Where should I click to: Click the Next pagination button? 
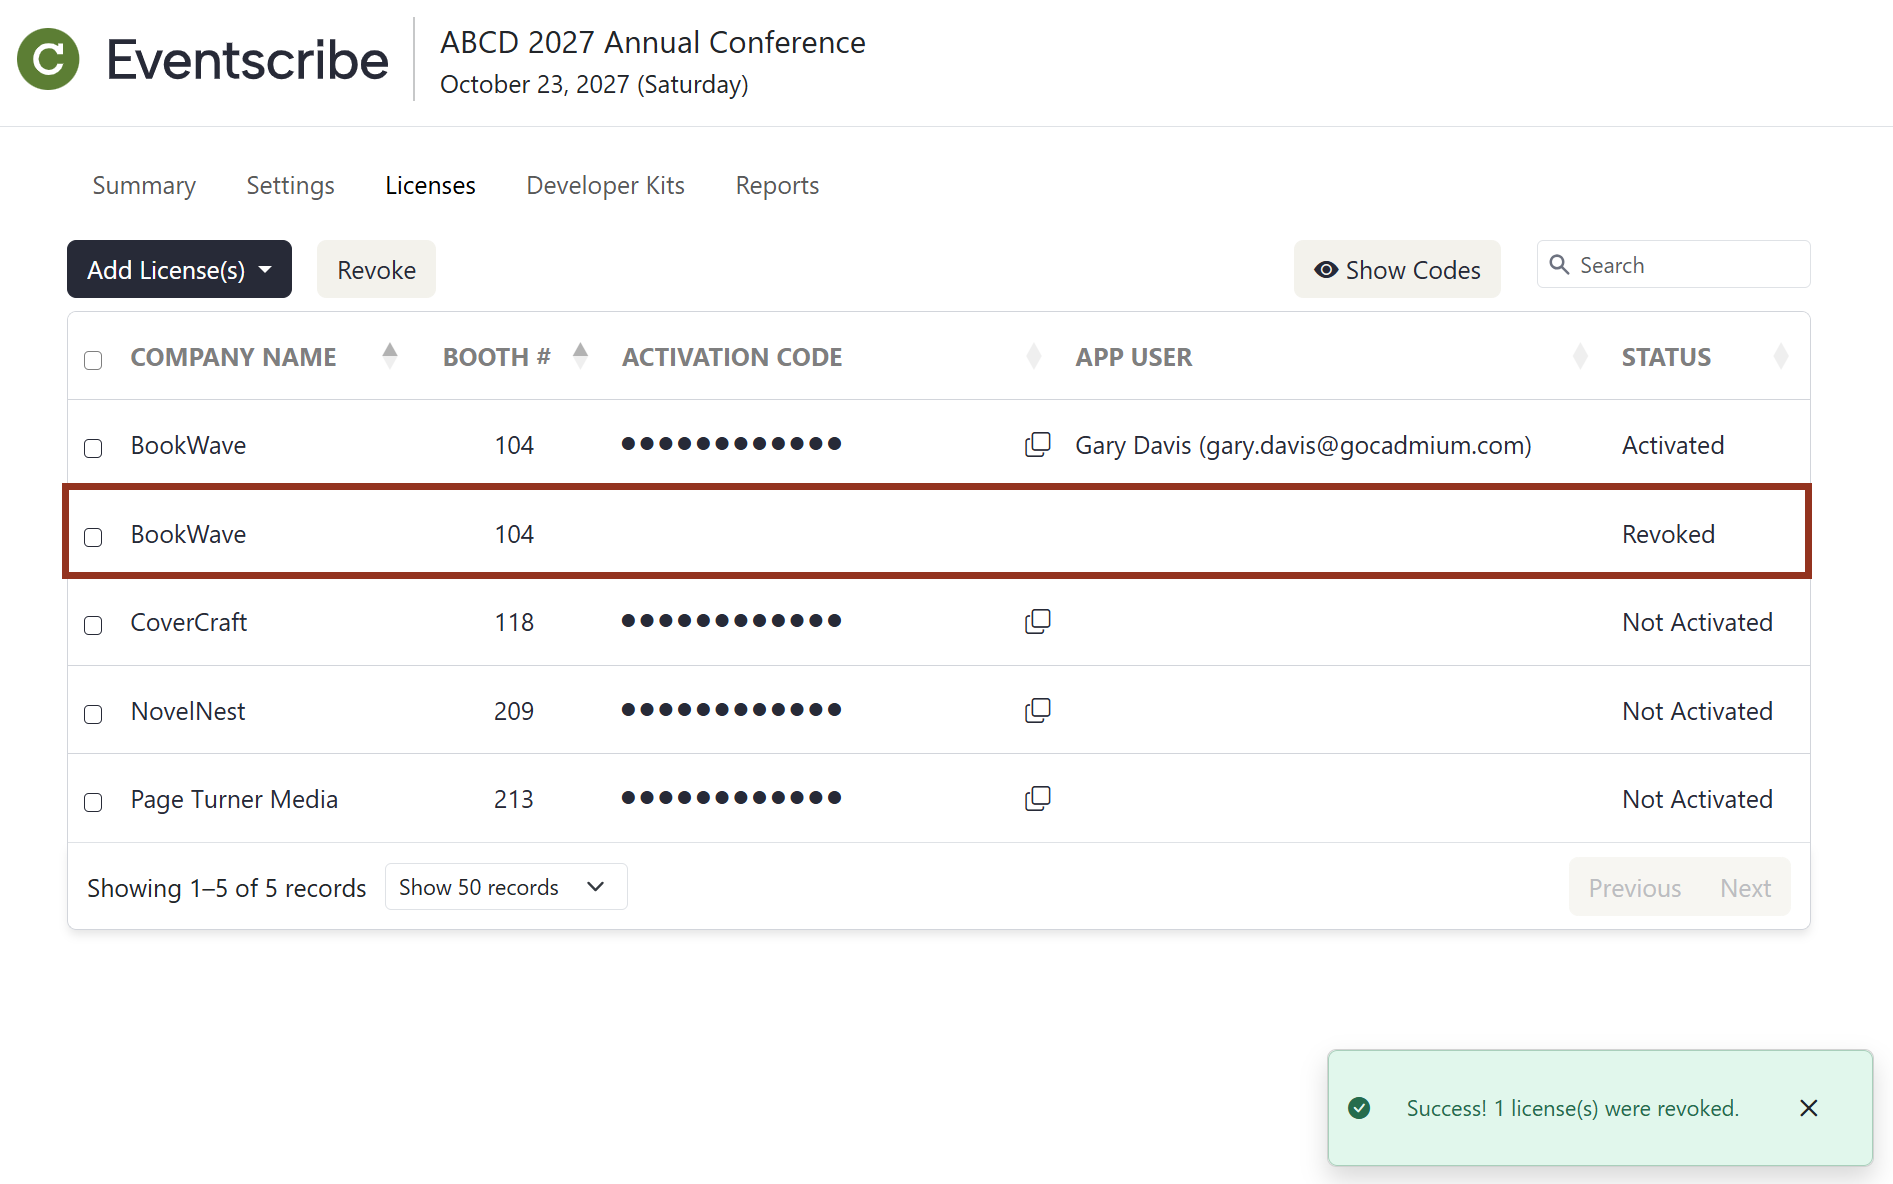1744,887
